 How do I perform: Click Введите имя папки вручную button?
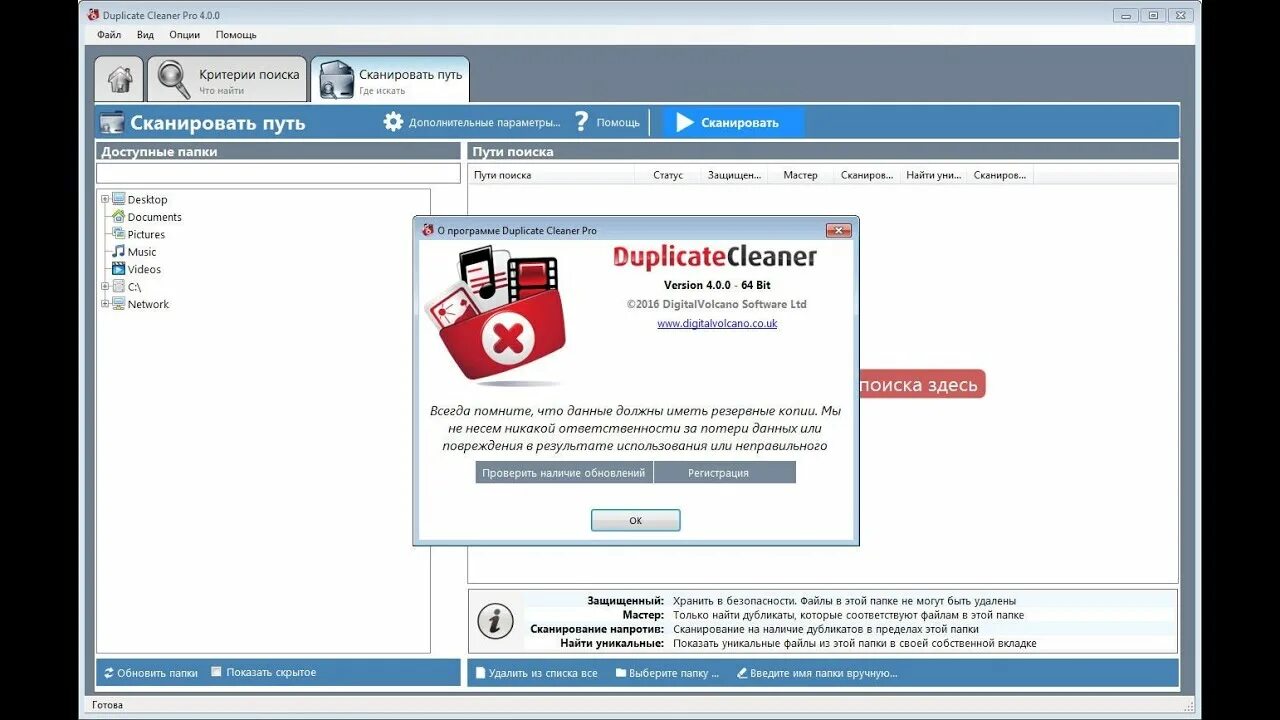(x=817, y=673)
